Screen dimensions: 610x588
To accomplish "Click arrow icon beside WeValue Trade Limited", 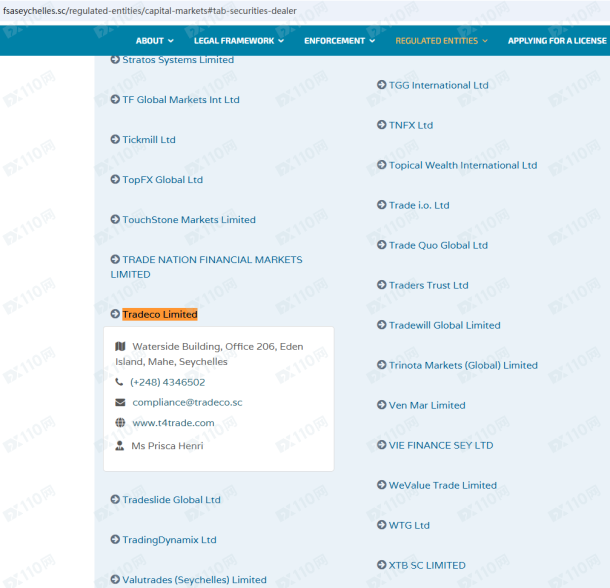I will click(382, 485).
